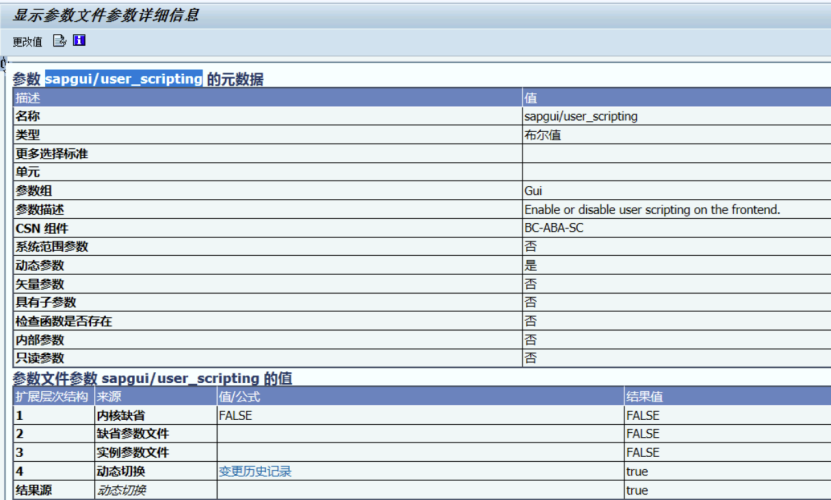This screenshot has height=500, width=831.
Task: Select the 名称 row label
Action: [x=28, y=116]
